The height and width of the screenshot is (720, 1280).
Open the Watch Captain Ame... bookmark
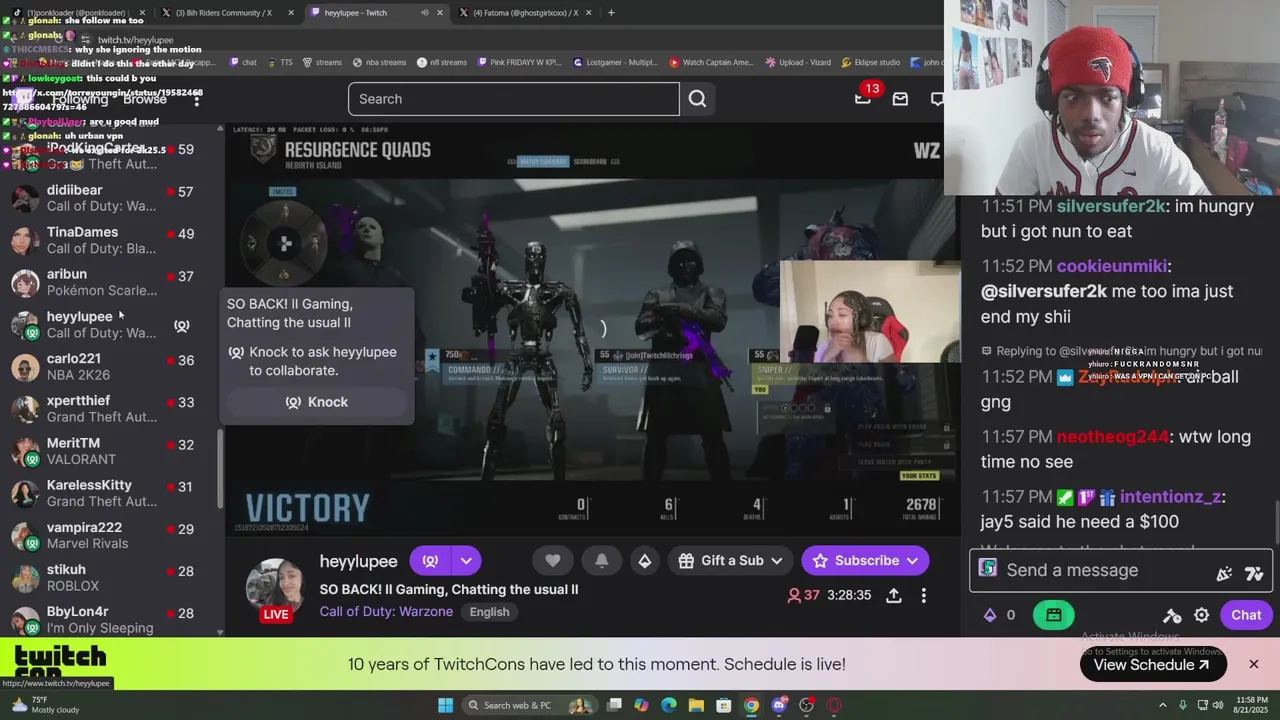710,62
